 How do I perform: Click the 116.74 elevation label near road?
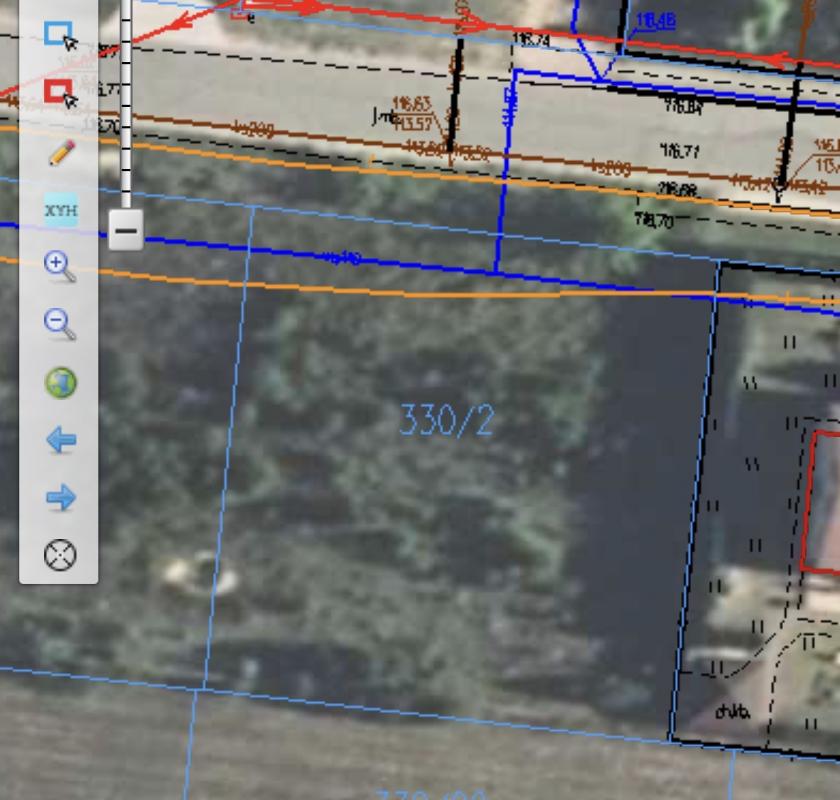tap(531, 39)
